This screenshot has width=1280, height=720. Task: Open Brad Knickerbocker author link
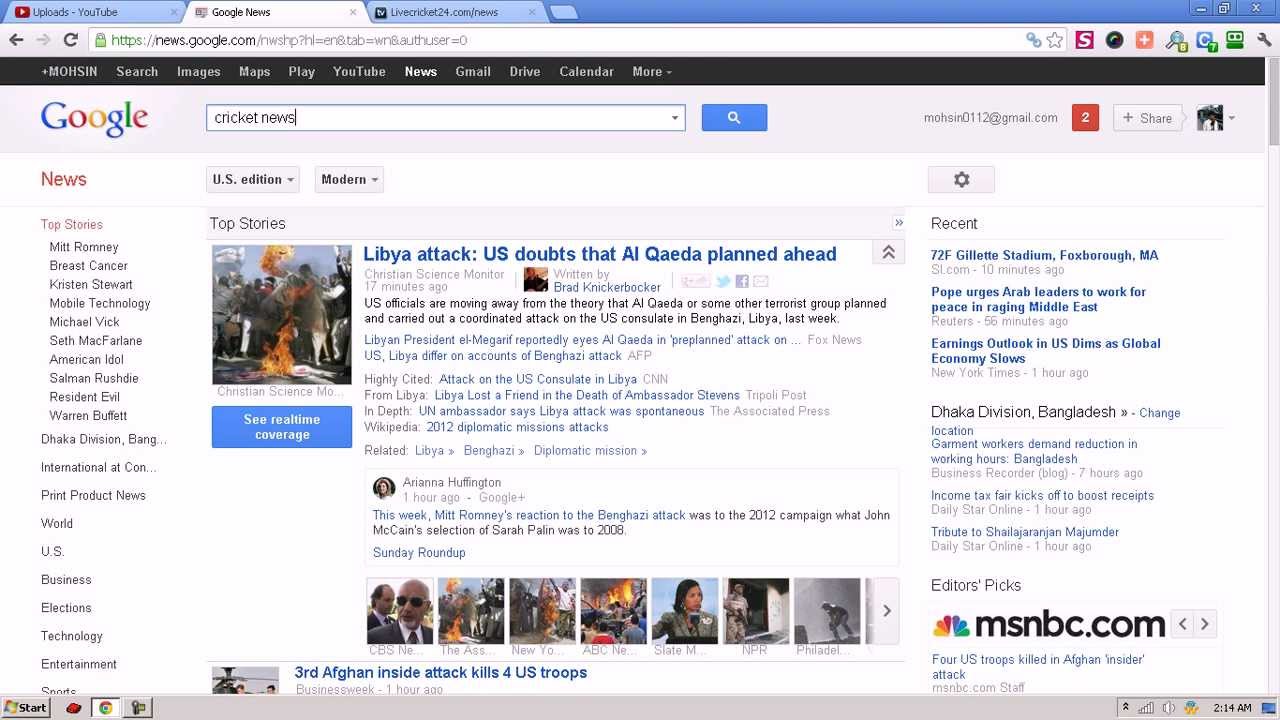607,287
